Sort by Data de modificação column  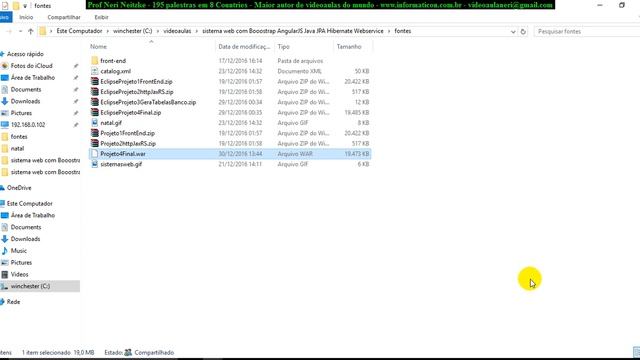tap(244, 47)
